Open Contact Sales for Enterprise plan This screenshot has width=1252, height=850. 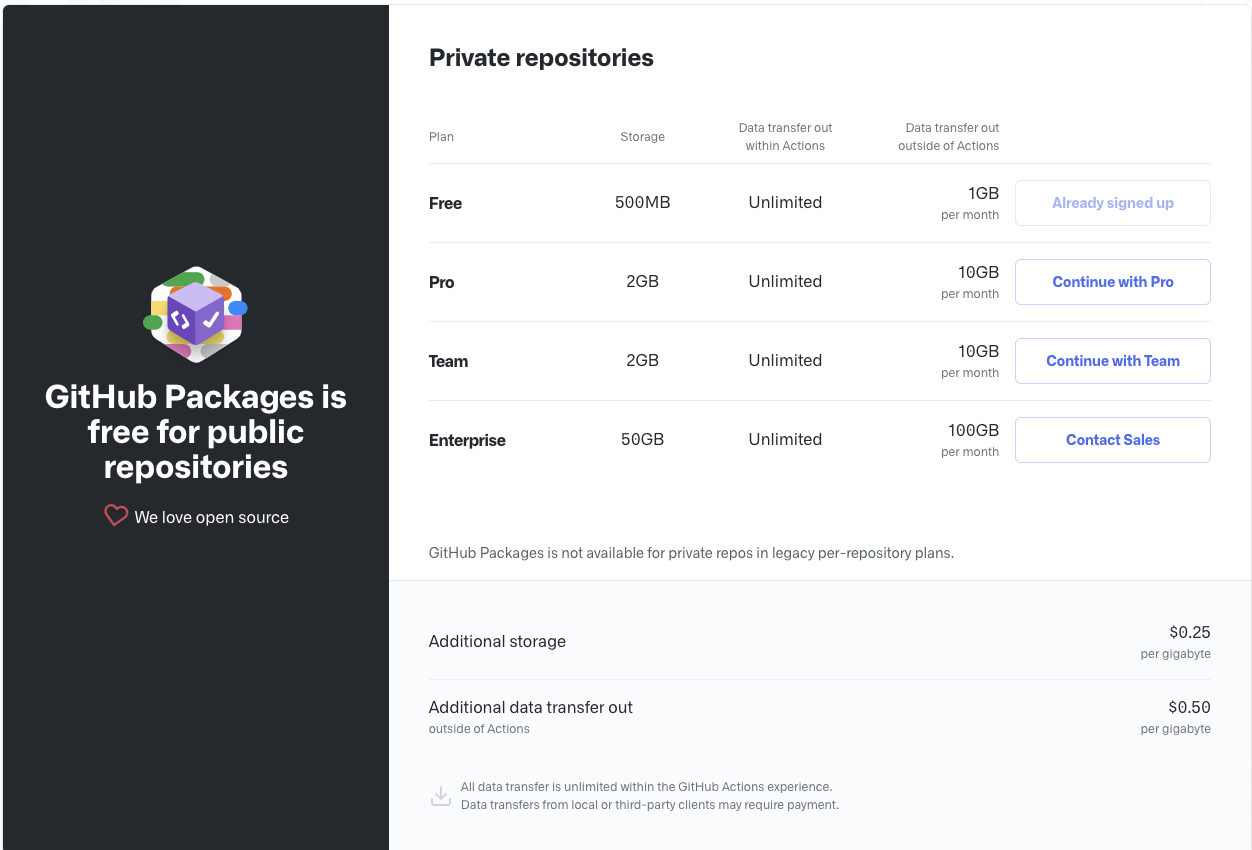point(1112,440)
